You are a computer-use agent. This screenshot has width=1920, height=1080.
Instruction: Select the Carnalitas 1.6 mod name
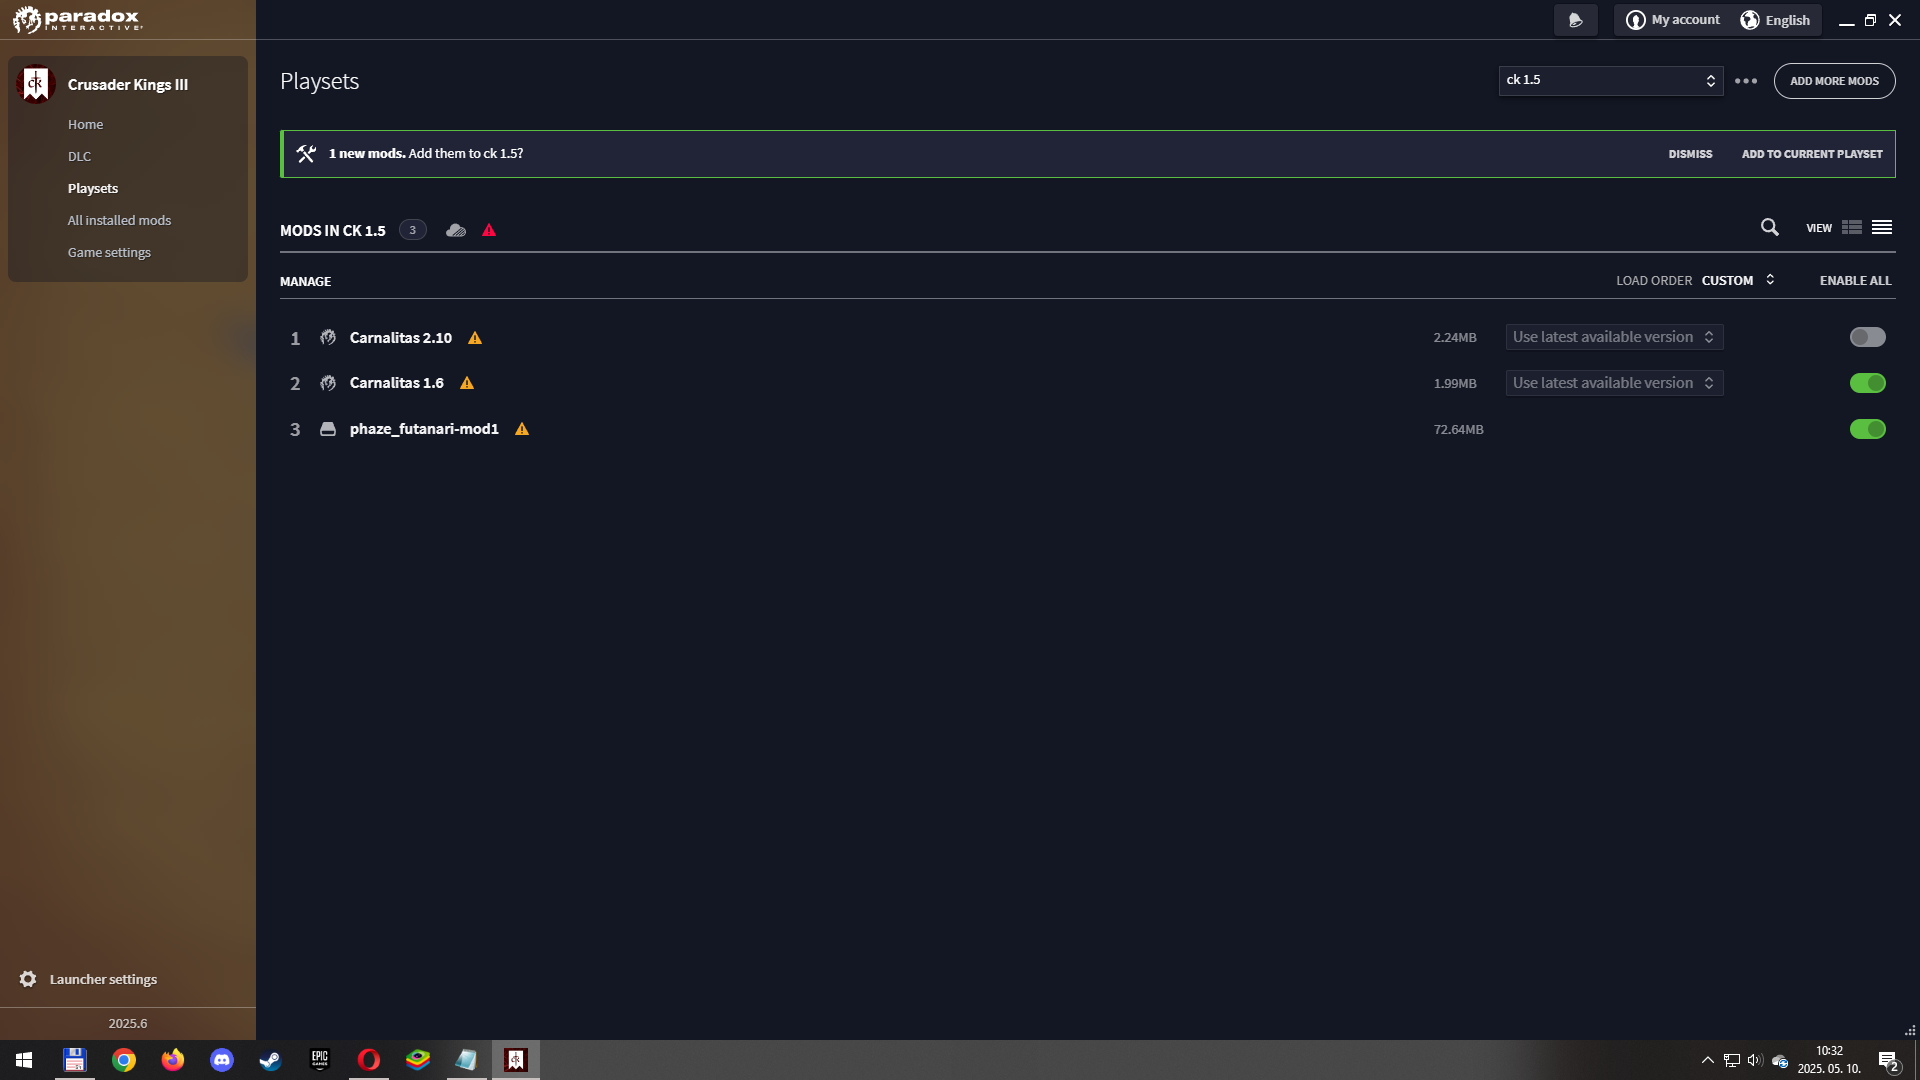[x=396, y=383]
